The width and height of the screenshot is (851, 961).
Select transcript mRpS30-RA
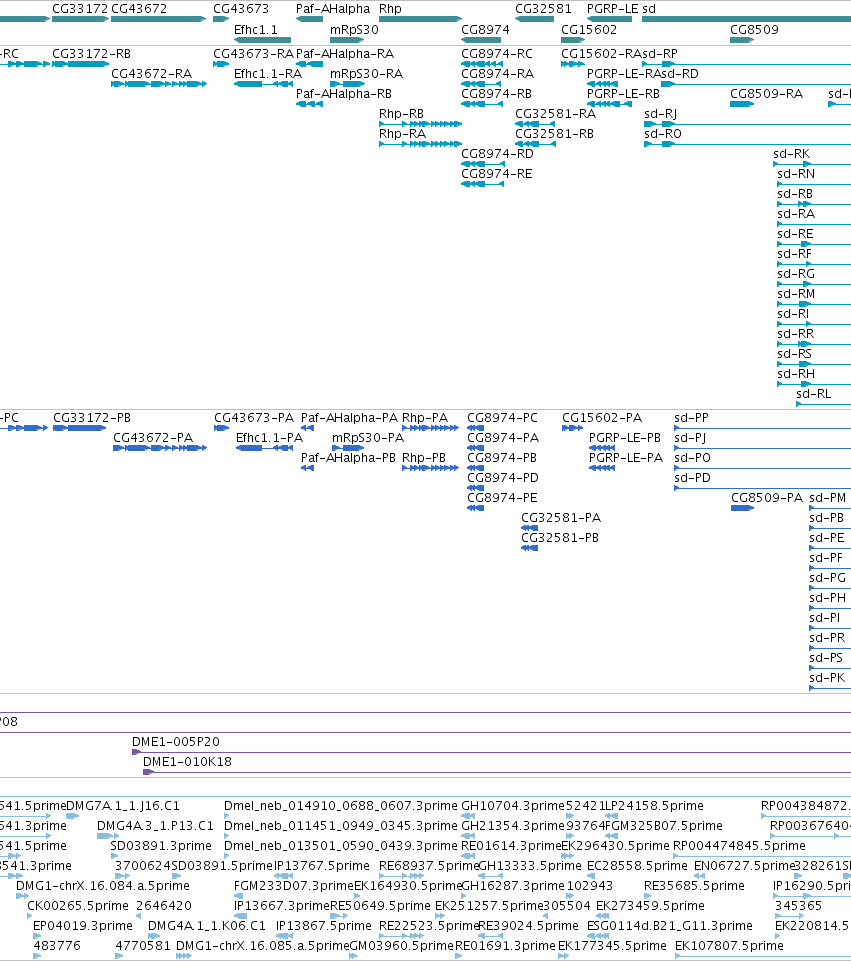coord(366,74)
